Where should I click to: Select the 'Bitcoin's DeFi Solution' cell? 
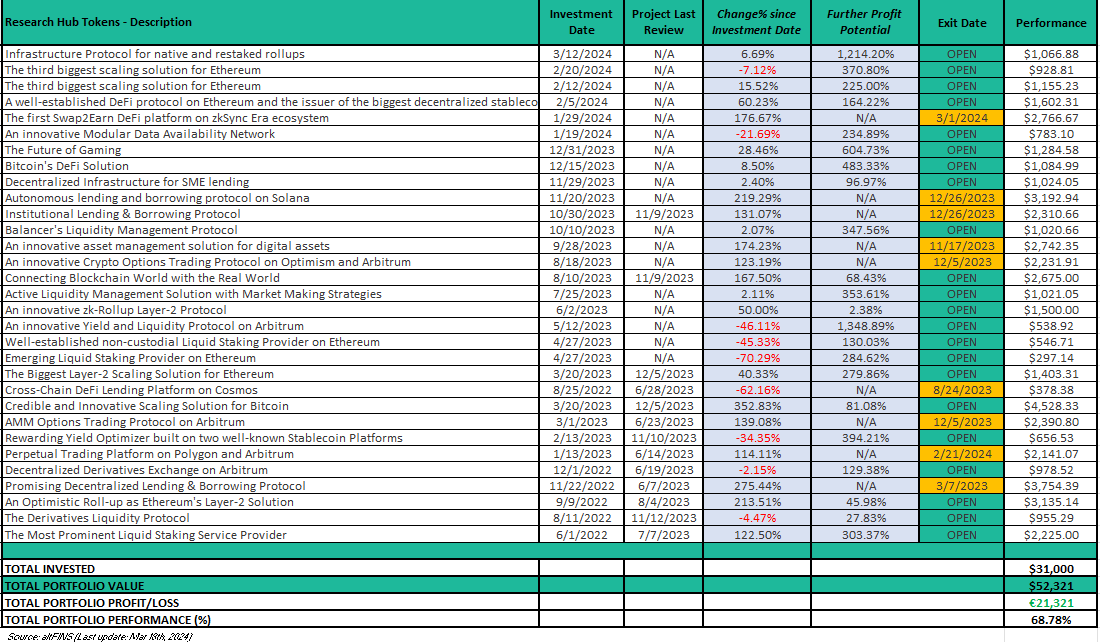pyautogui.click(x=67, y=166)
